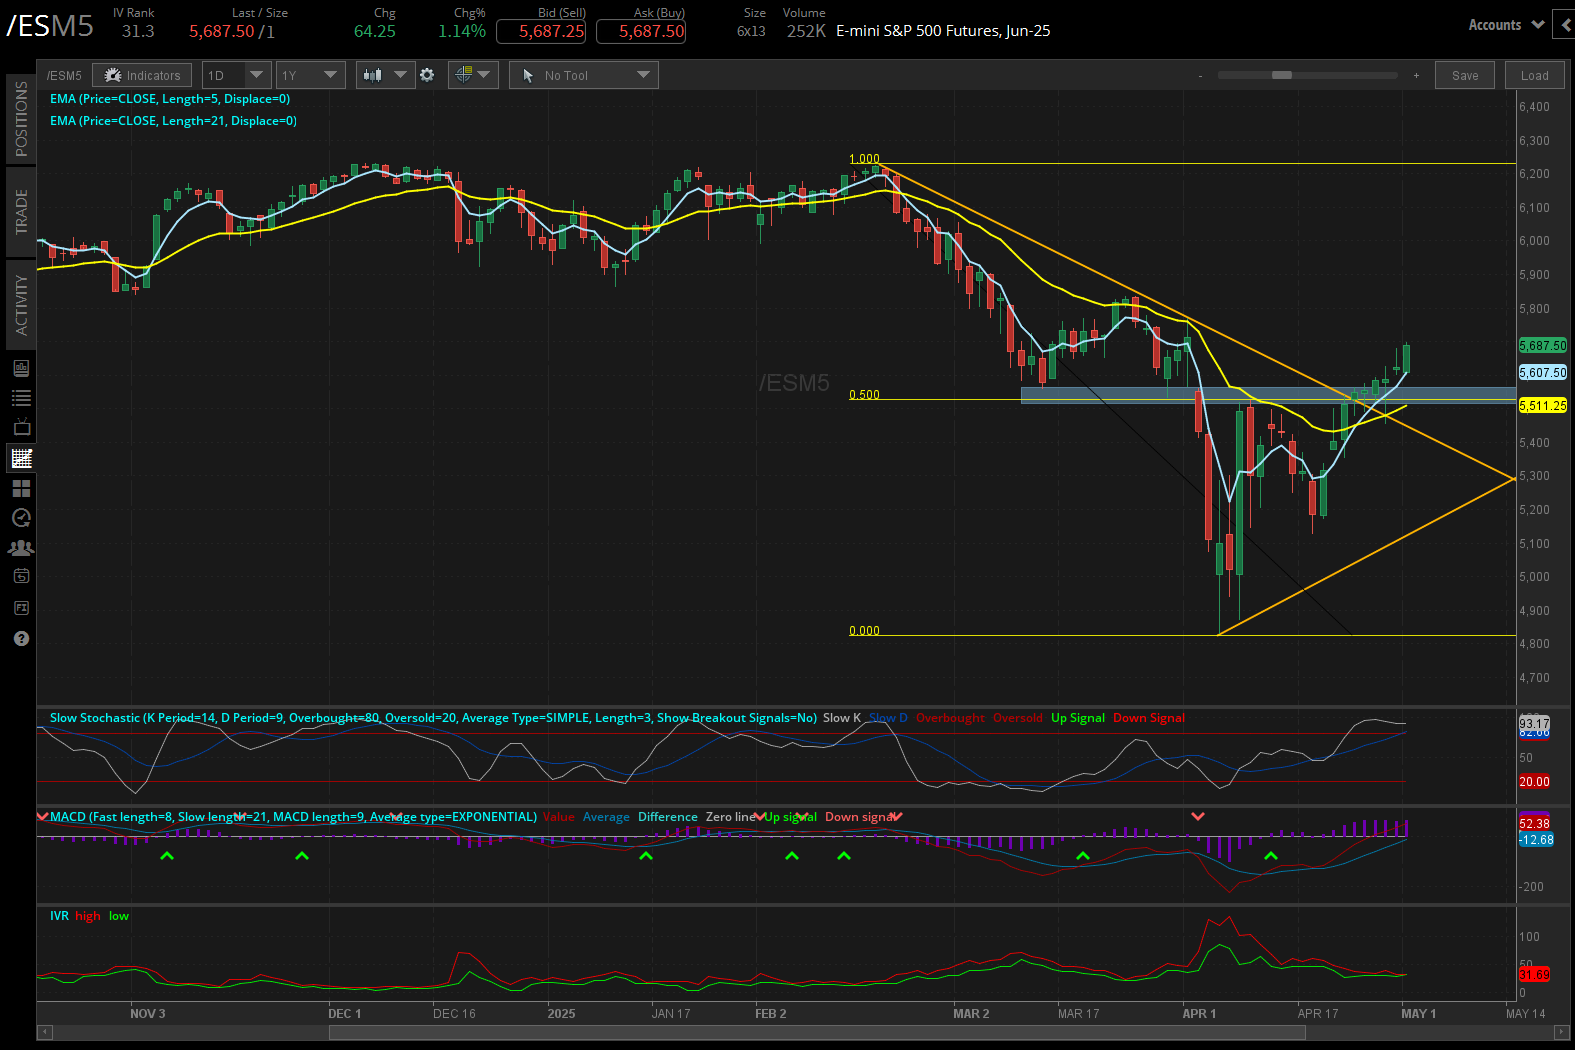The image size is (1575, 1050).
Task: Click the scrollbar left arrow
Action: pyautogui.click(x=44, y=1032)
